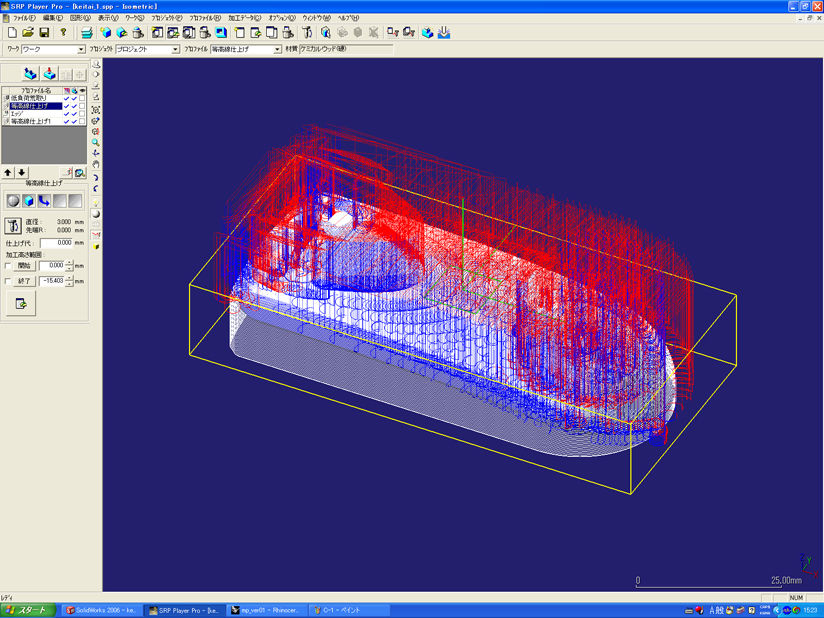Click the yellow question mark help icon
This screenshot has height=618, width=824.
pos(64,33)
